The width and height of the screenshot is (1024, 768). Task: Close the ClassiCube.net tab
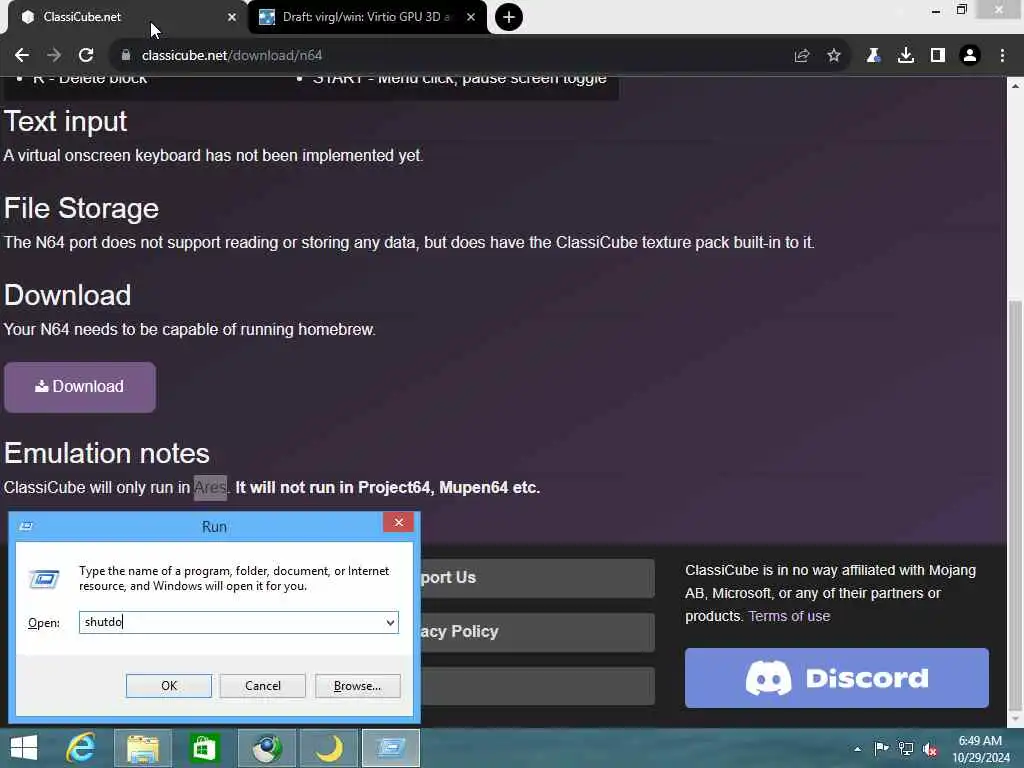232,17
